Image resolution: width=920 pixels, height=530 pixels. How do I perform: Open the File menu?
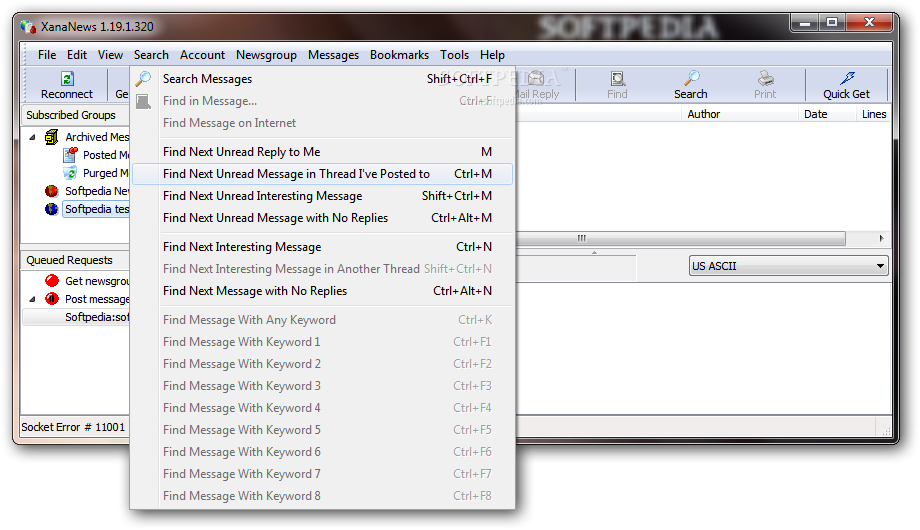pos(47,55)
